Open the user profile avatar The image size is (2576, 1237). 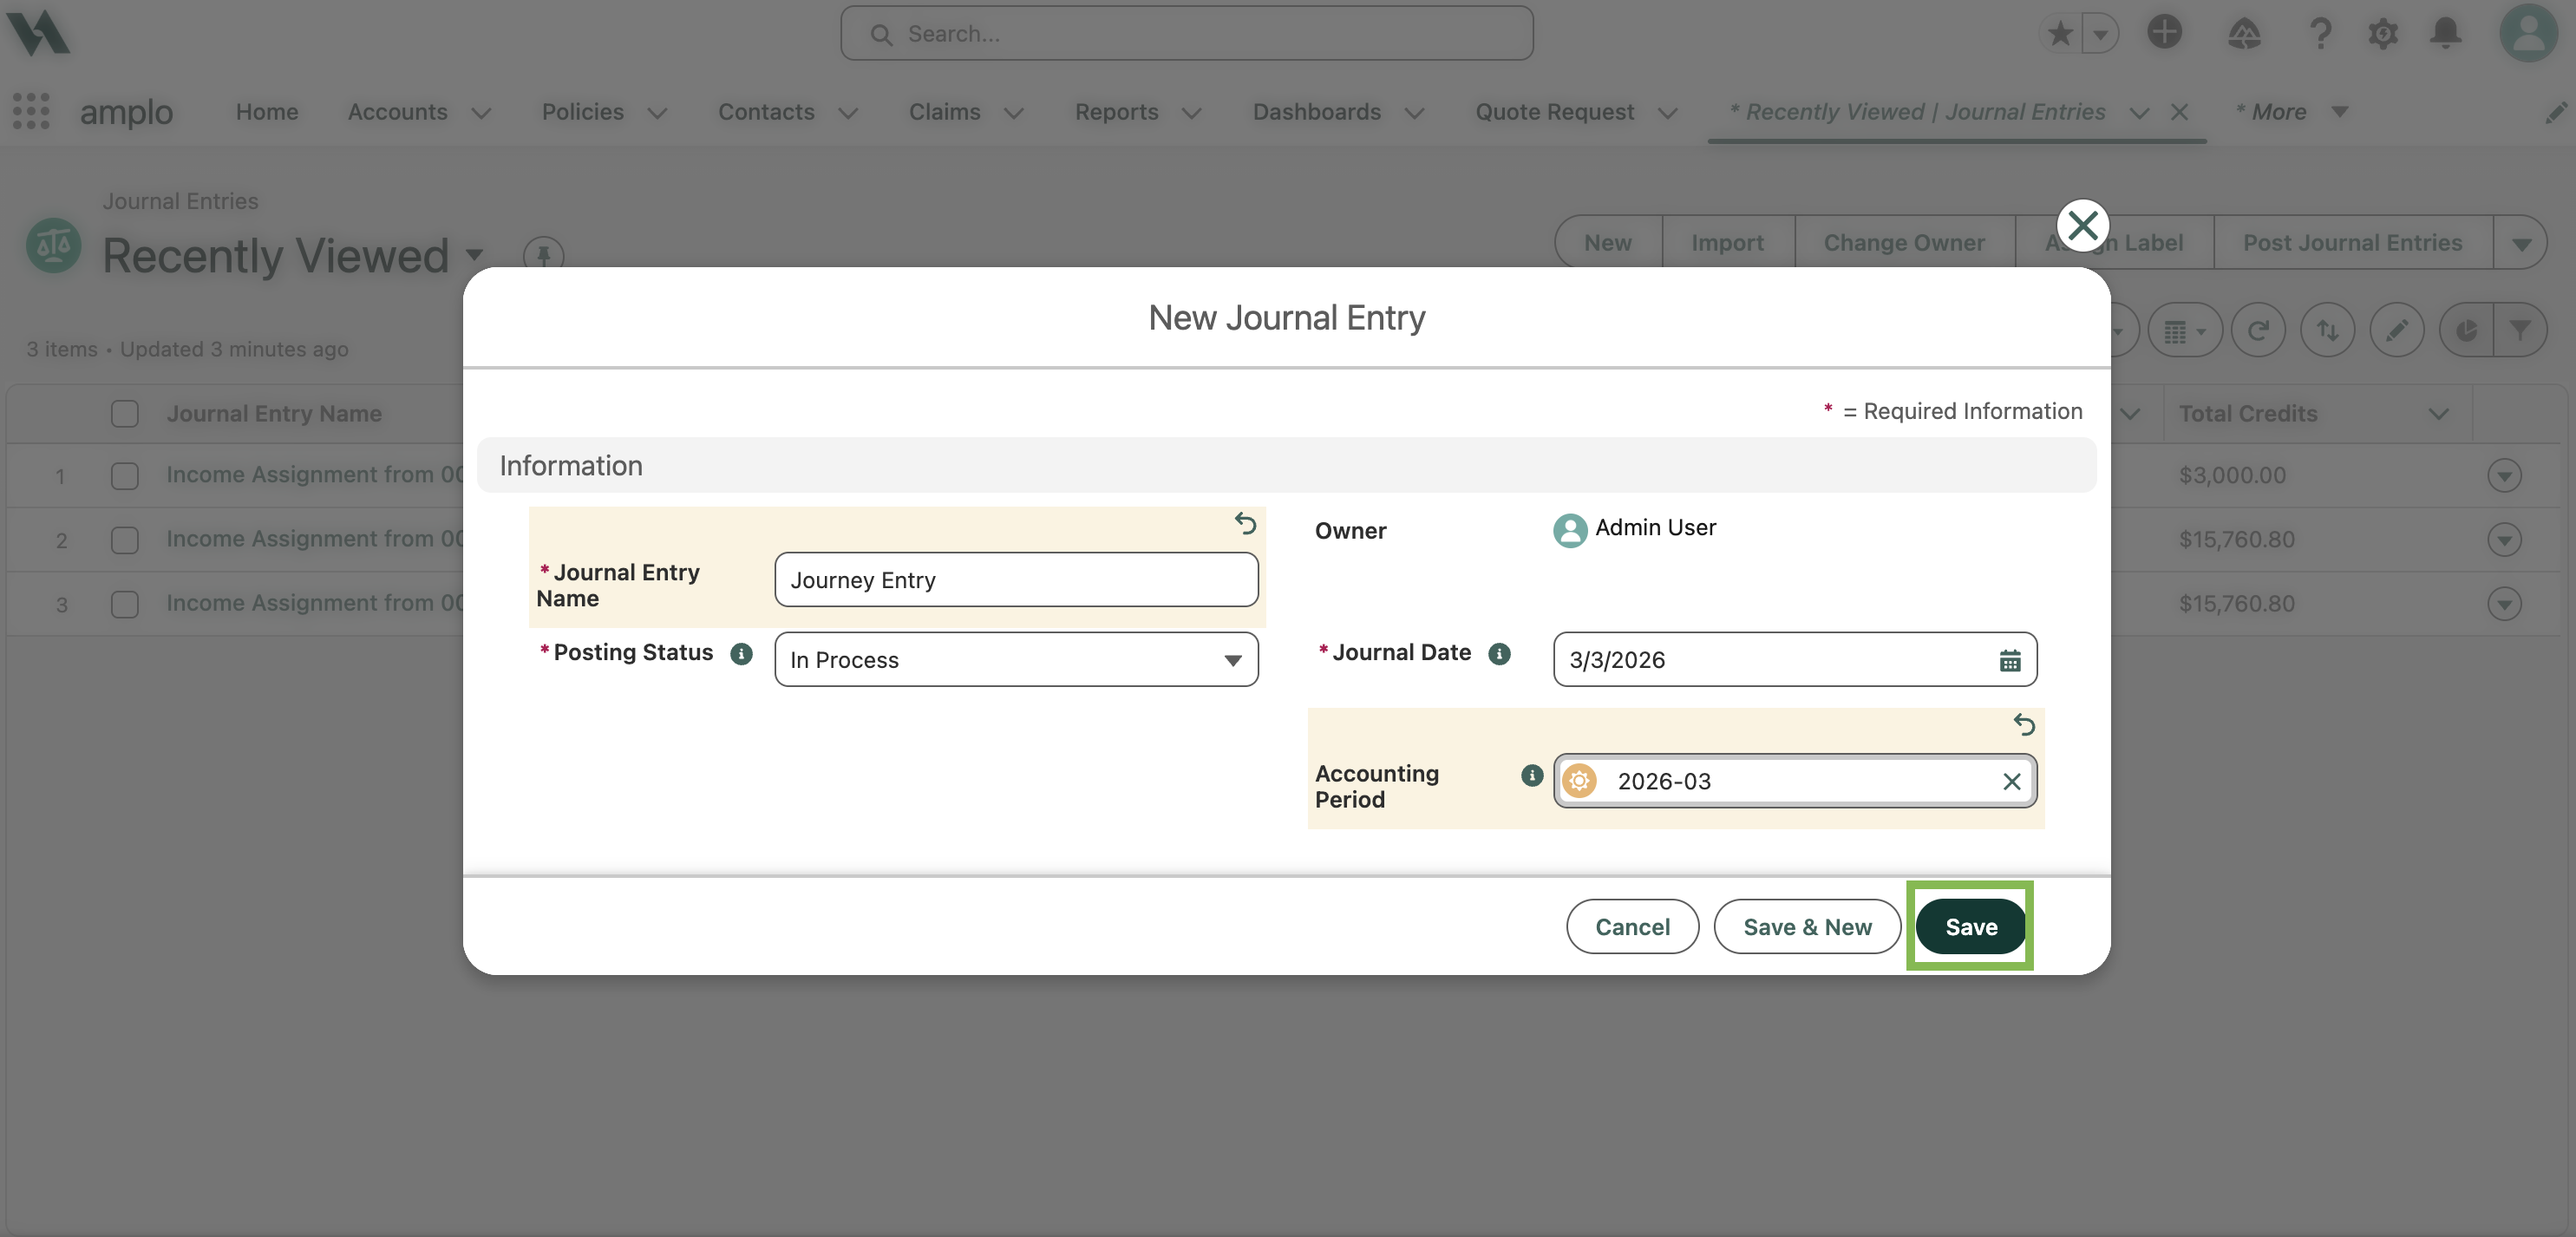coord(2528,33)
